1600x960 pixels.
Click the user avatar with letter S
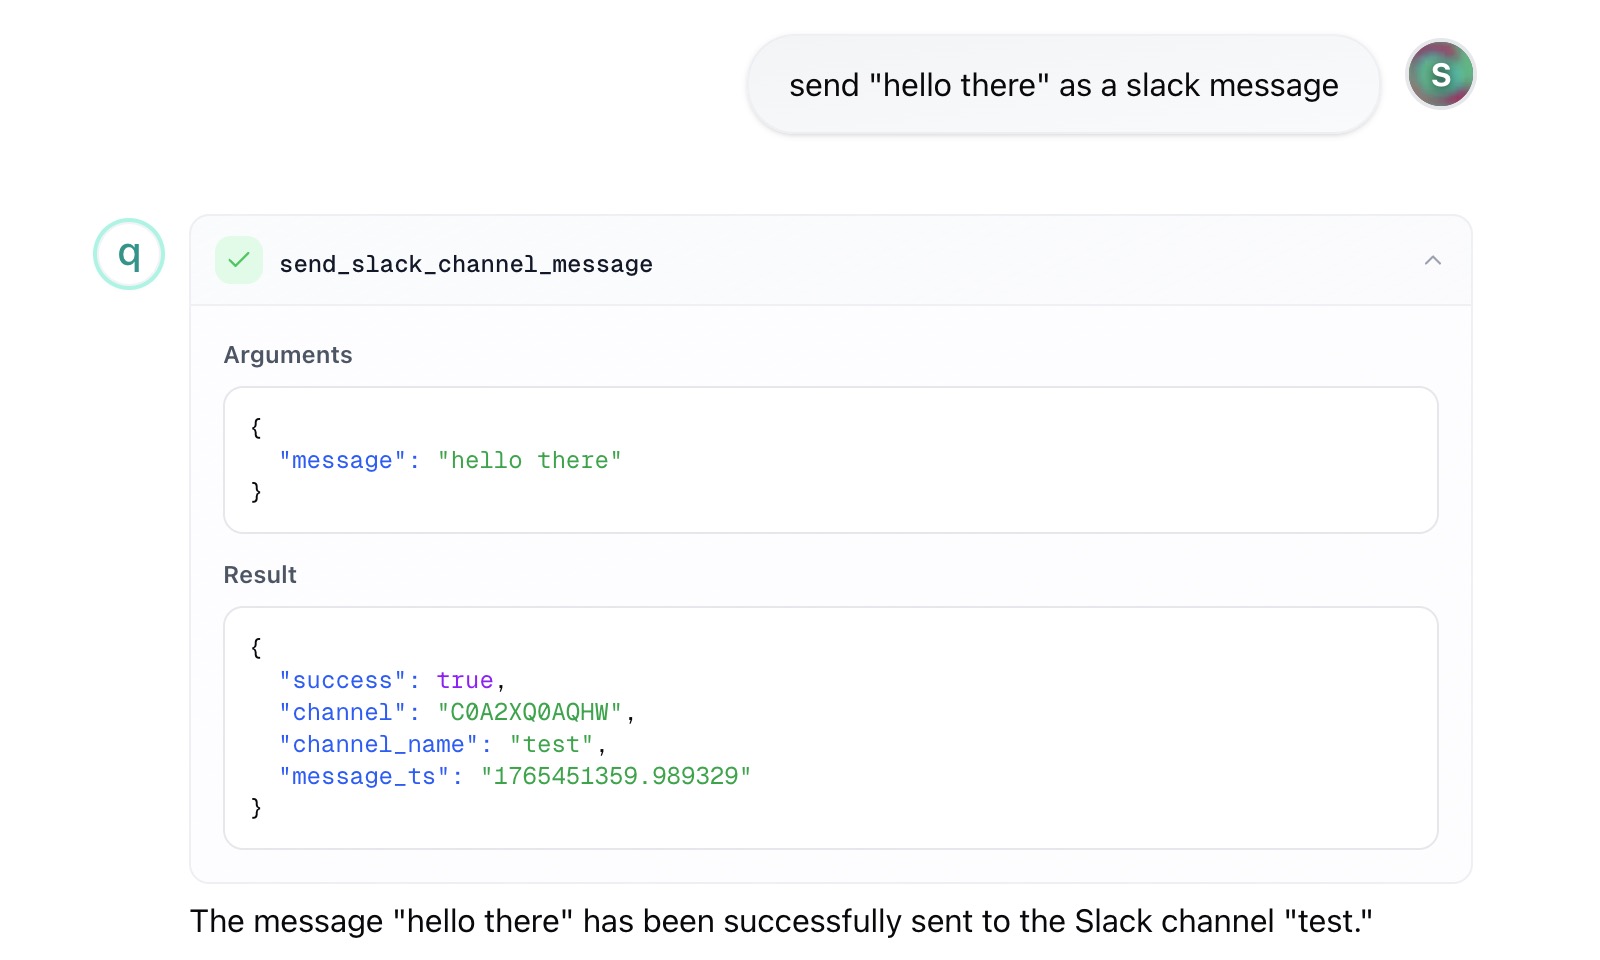[x=1440, y=74]
